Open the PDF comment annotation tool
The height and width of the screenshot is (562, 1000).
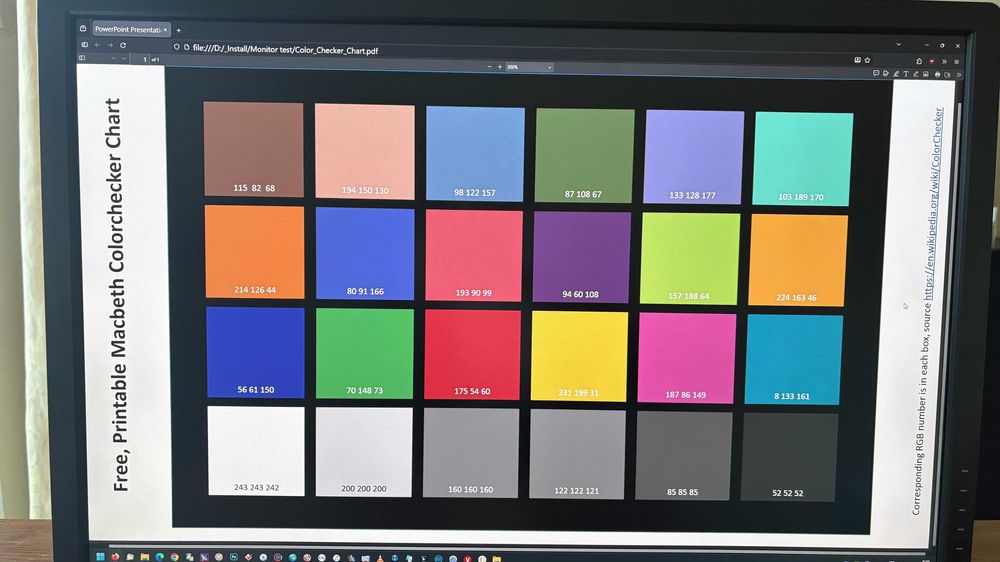click(x=876, y=73)
